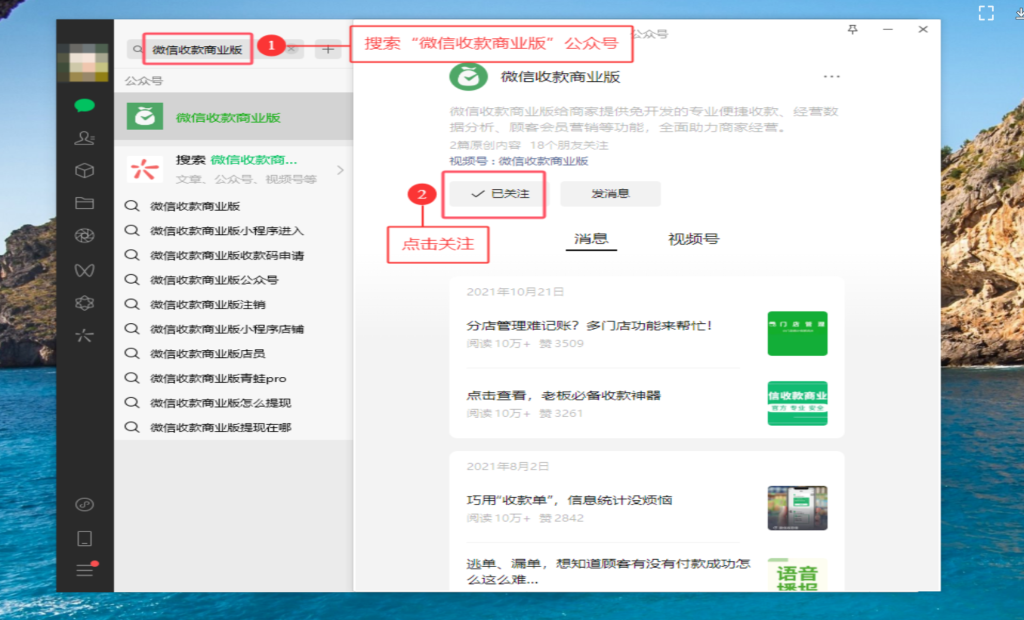Click the 发消息 button

click(x=610, y=193)
